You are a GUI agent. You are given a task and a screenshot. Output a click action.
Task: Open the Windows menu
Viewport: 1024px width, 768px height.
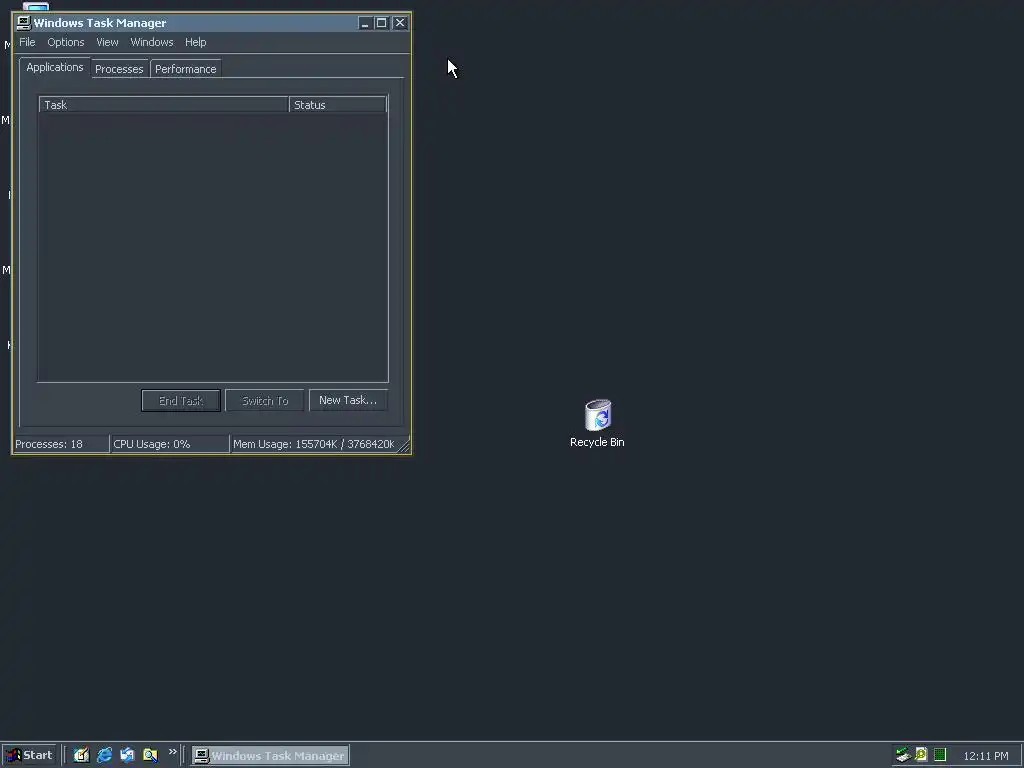pyautogui.click(x=152, y=42)
